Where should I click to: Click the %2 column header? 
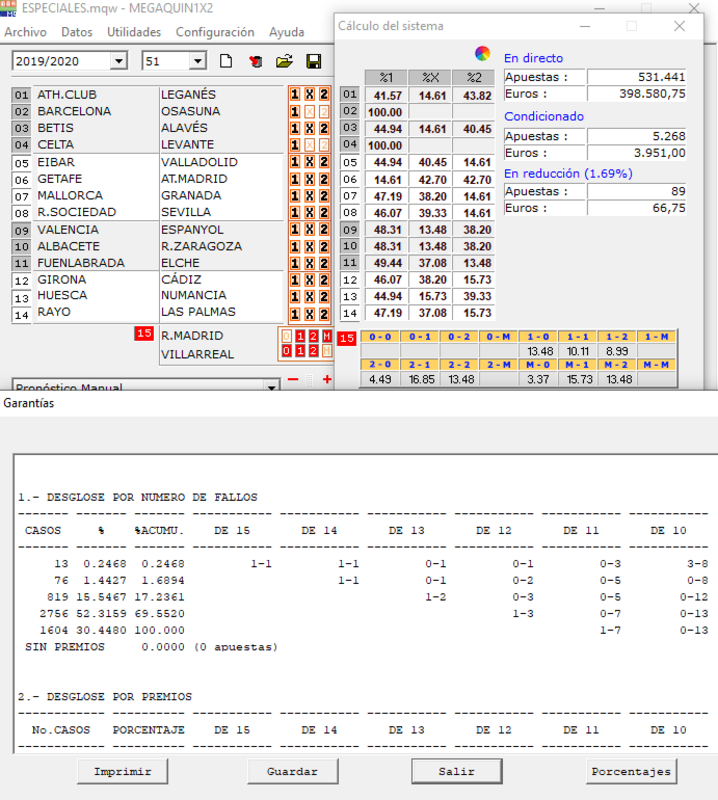[474, 78]
